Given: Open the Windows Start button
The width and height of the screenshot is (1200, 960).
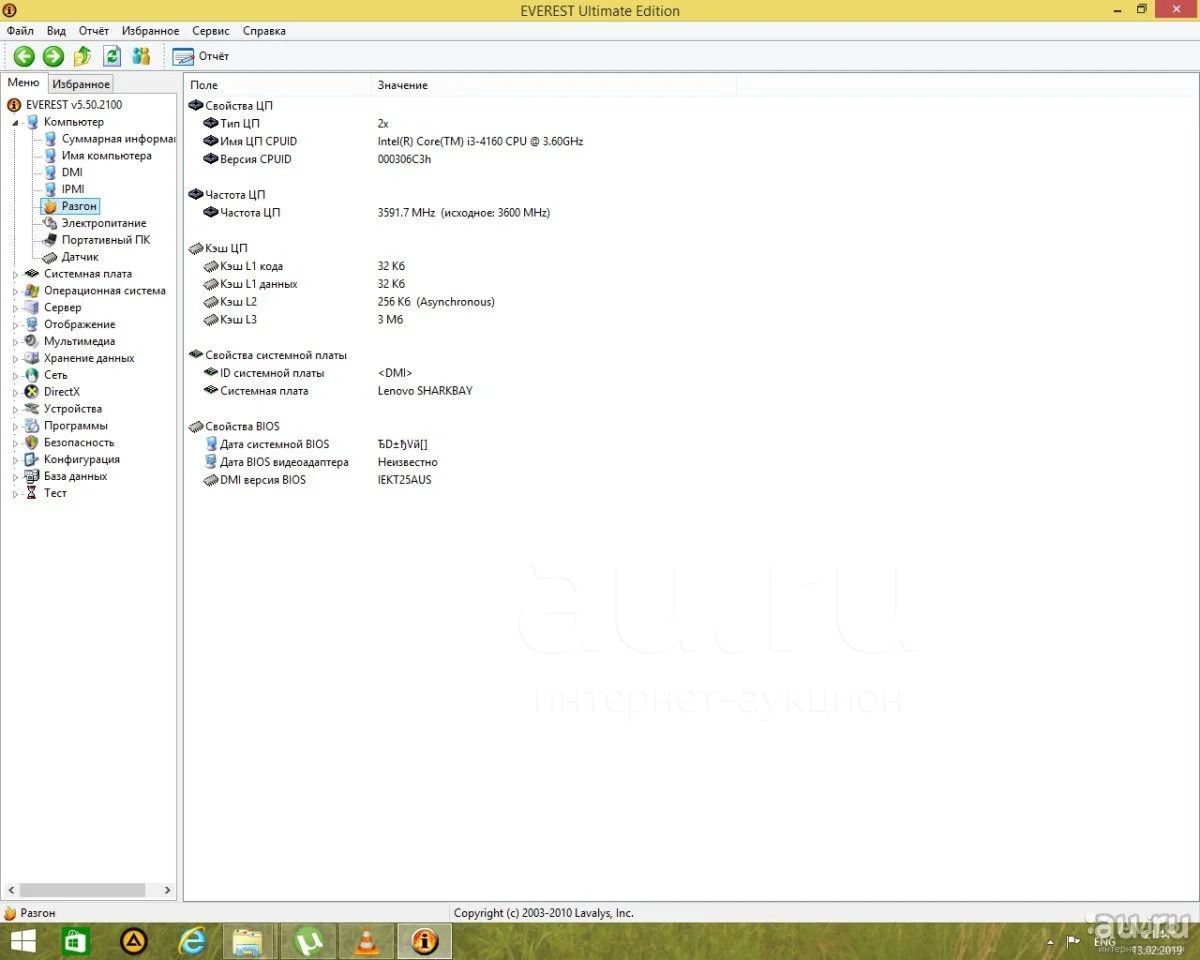Looking at the screenshot, I should coord(23,941).
